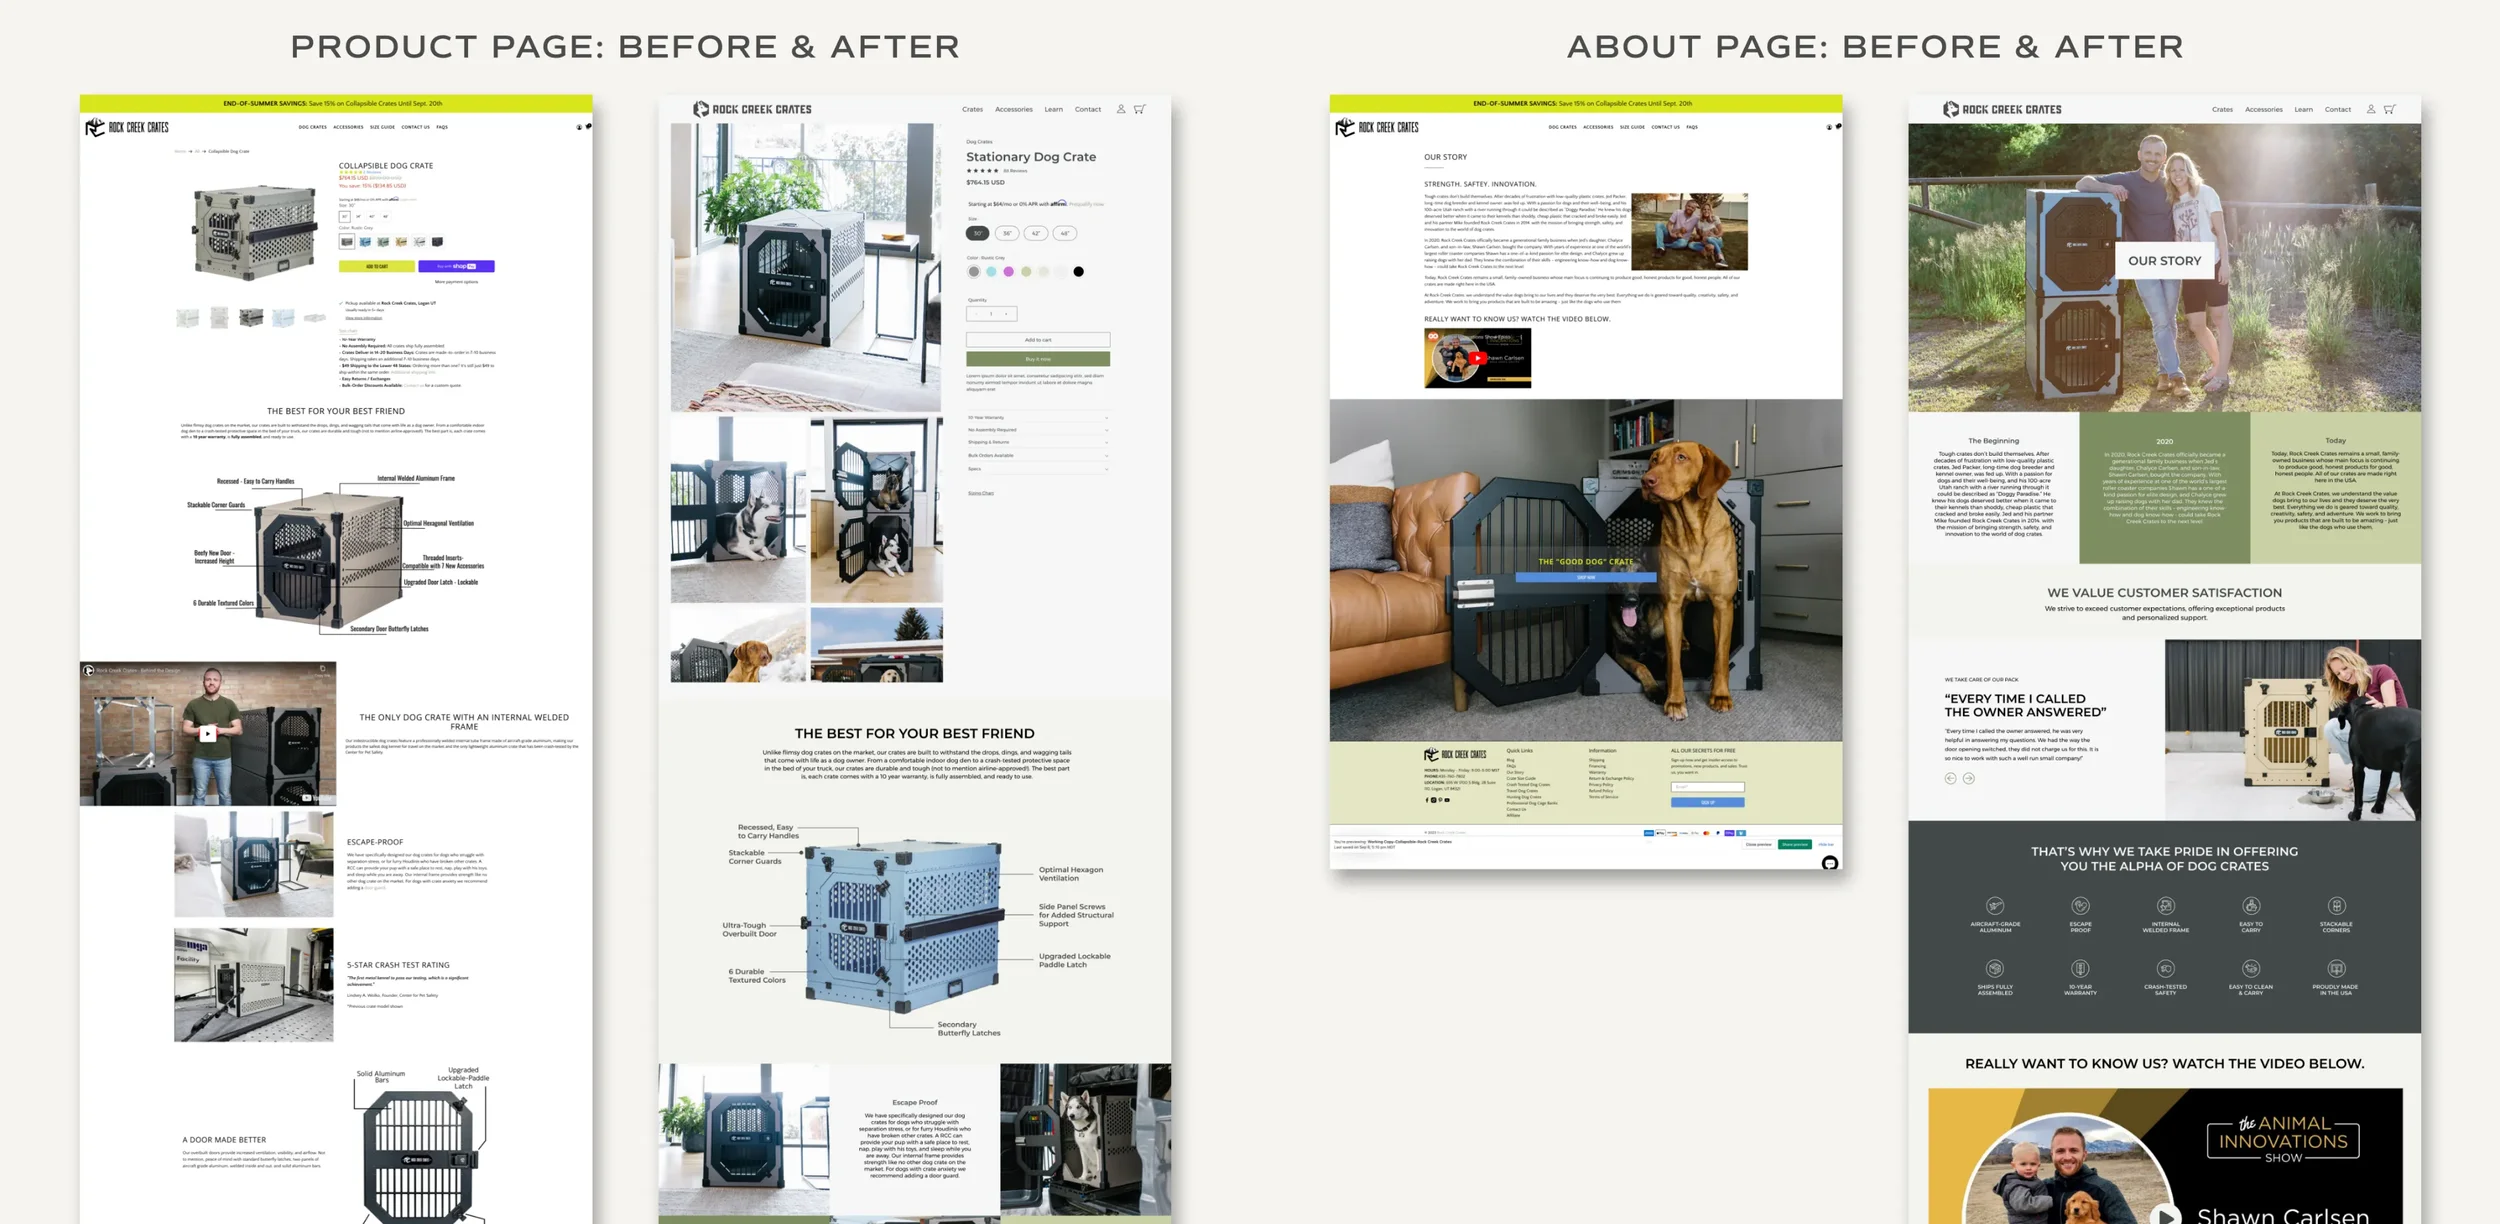Click next testimonial arrow on About page
The image size is (2500, 1224).
coord(1968,778)
